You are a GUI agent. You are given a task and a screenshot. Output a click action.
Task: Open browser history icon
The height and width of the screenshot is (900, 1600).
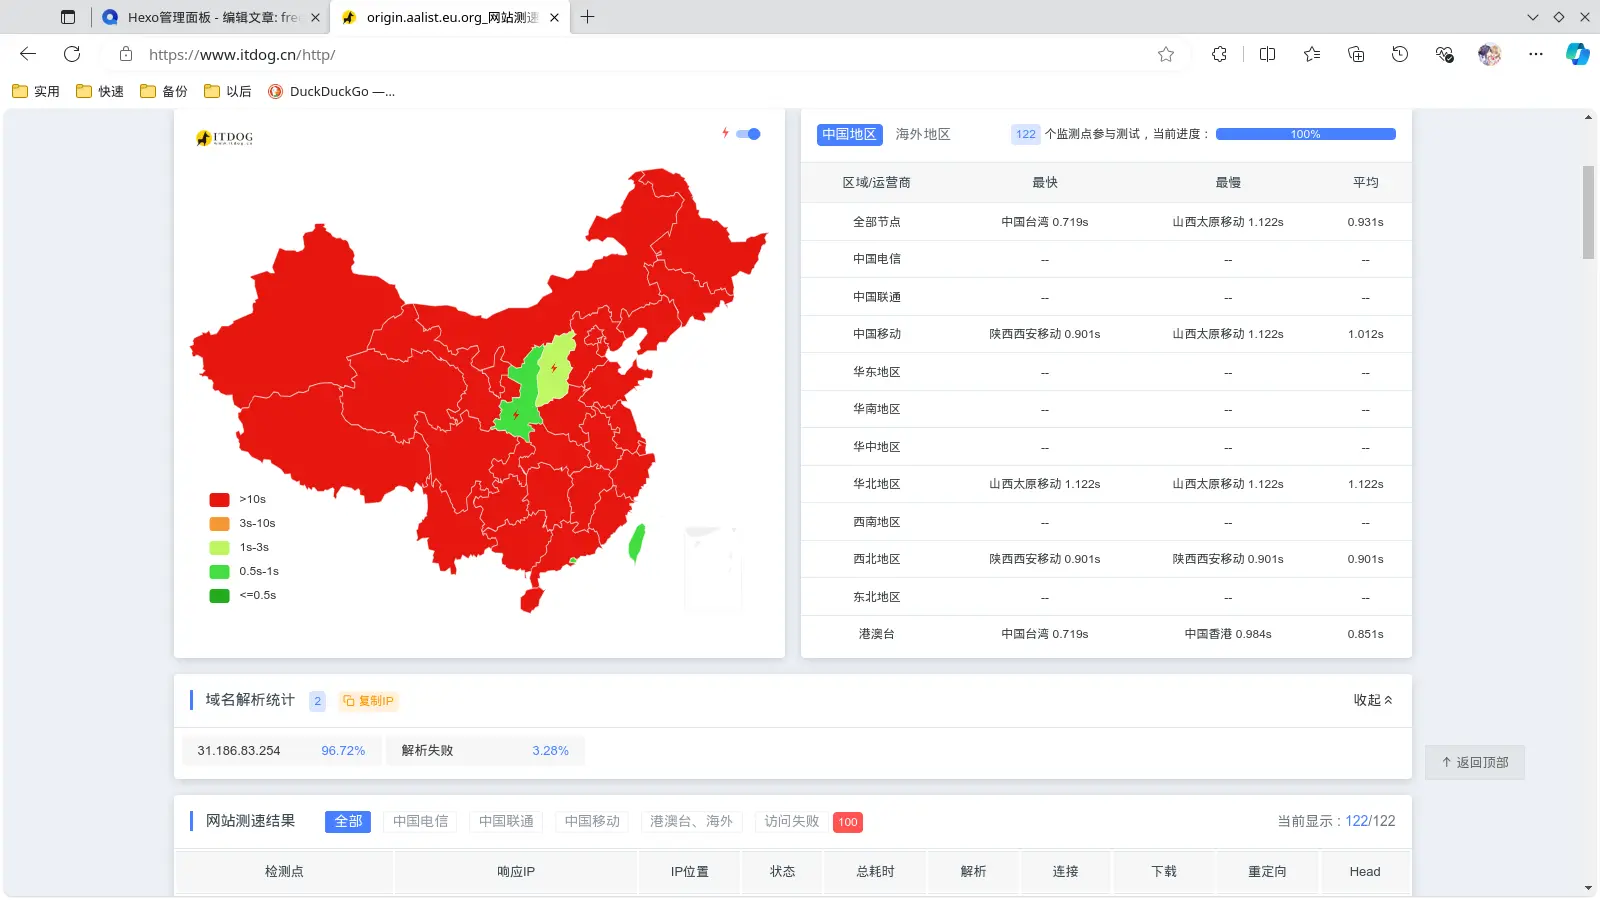(x=1400, y=54)
